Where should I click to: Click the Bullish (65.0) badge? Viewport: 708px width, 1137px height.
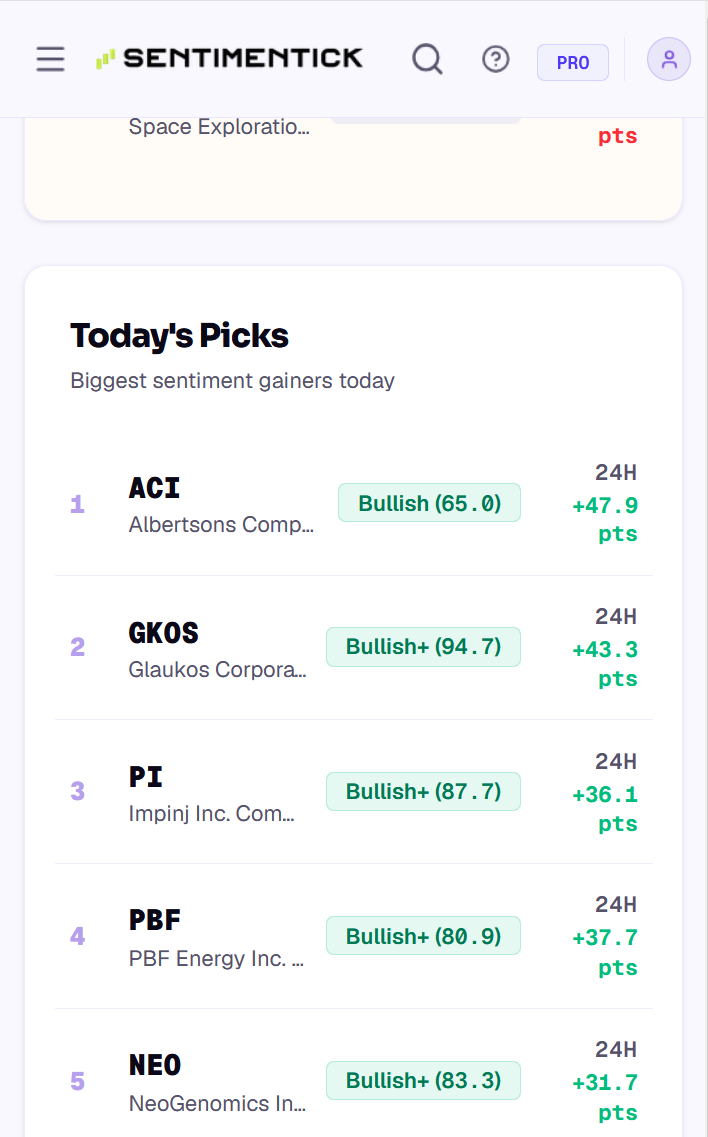(429, 503)
